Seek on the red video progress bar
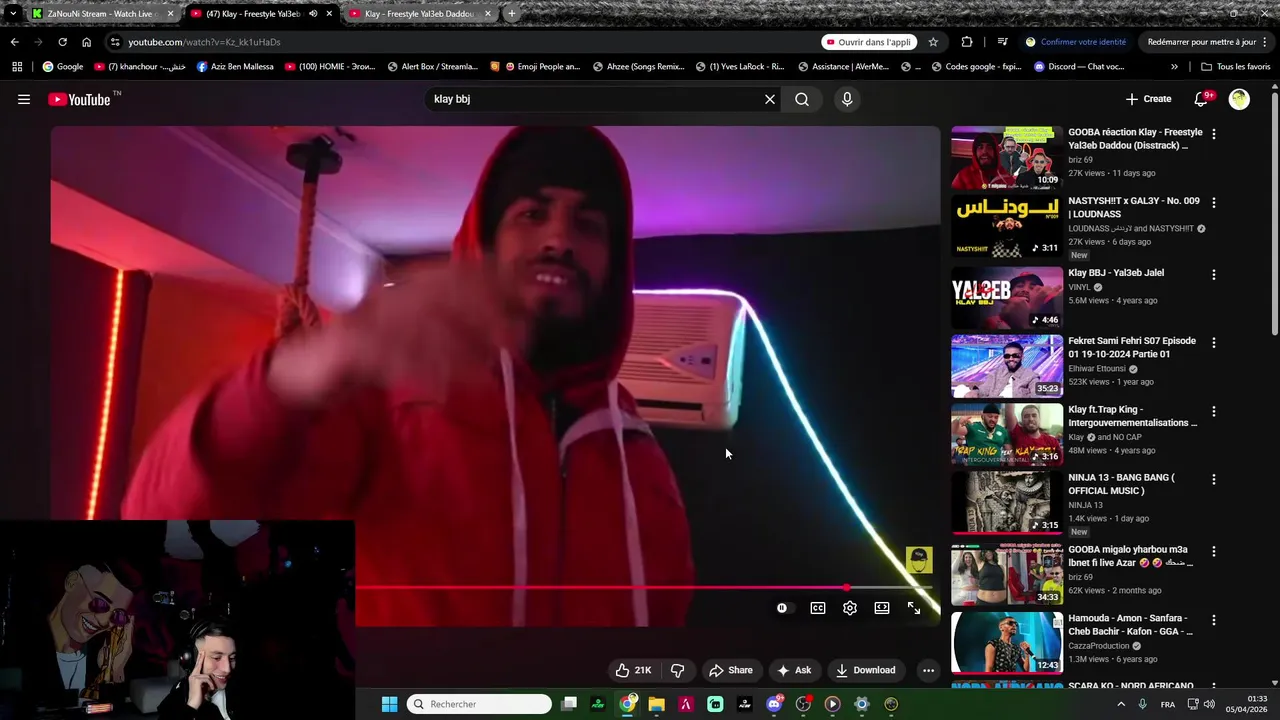Viewport: 1280px width, 720px height. coord(645,588)
